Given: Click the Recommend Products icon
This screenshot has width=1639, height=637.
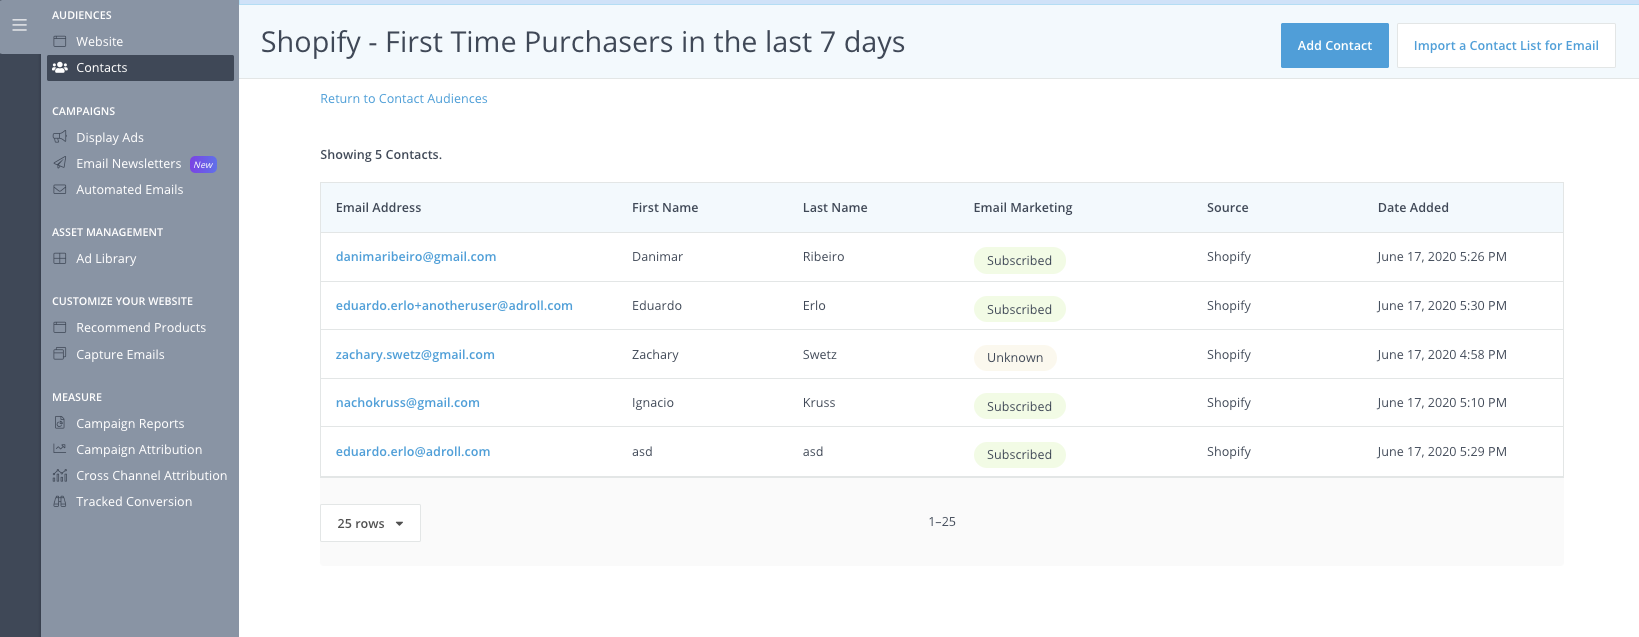Looking at the screenshot, I should click(x=60, y=327).
